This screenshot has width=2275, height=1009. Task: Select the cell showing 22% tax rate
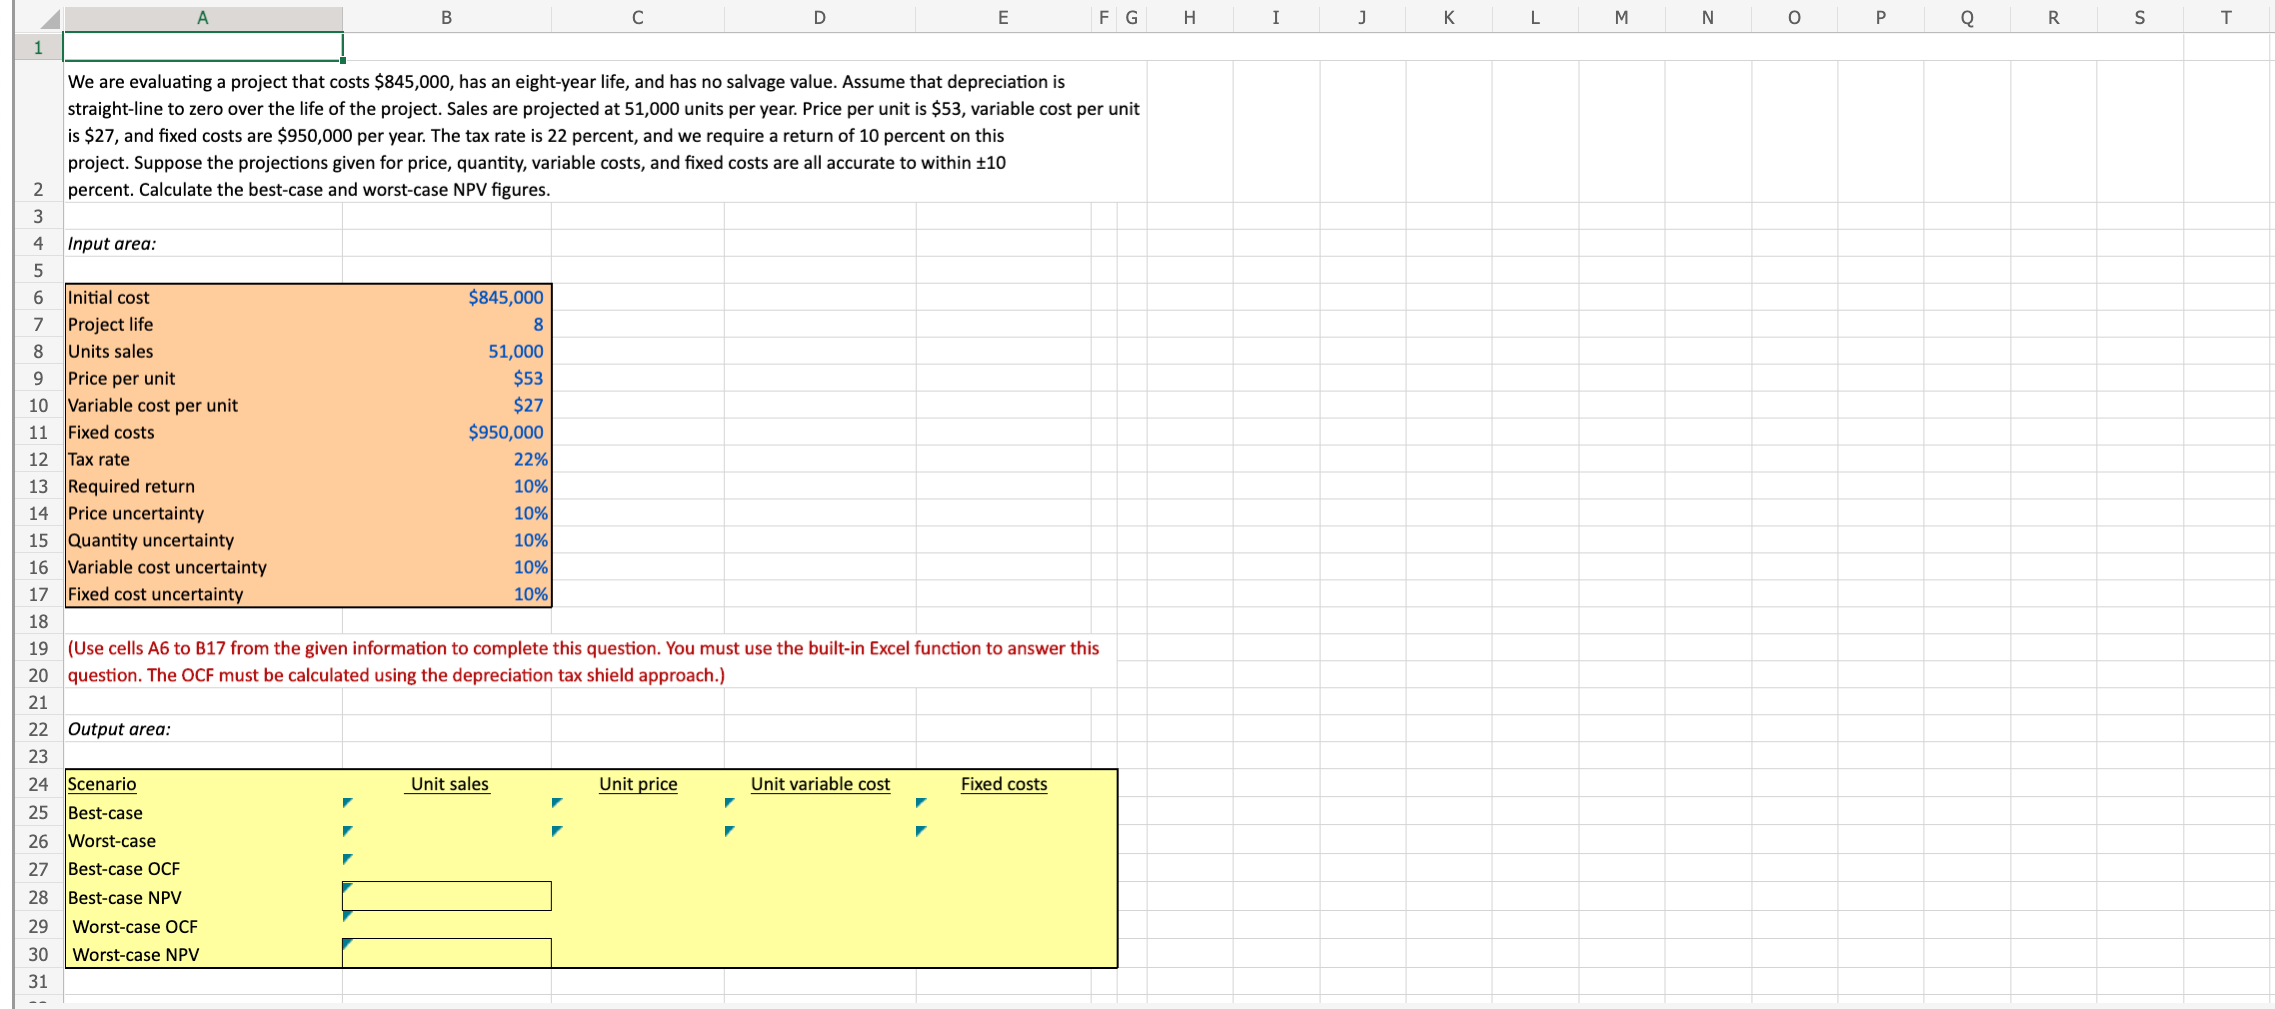coord(447,459)
